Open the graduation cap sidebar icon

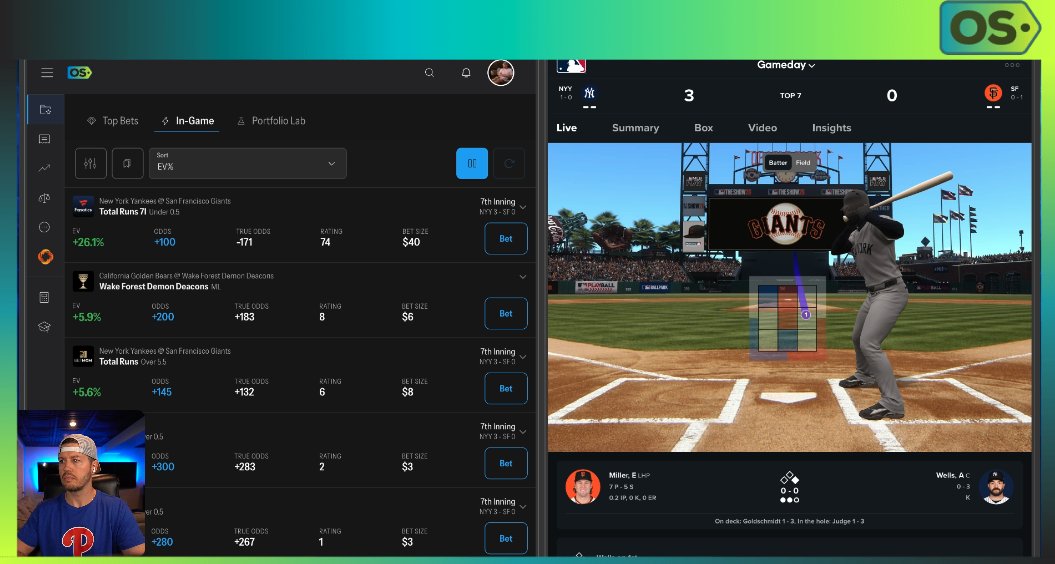[x=44, y=327]
